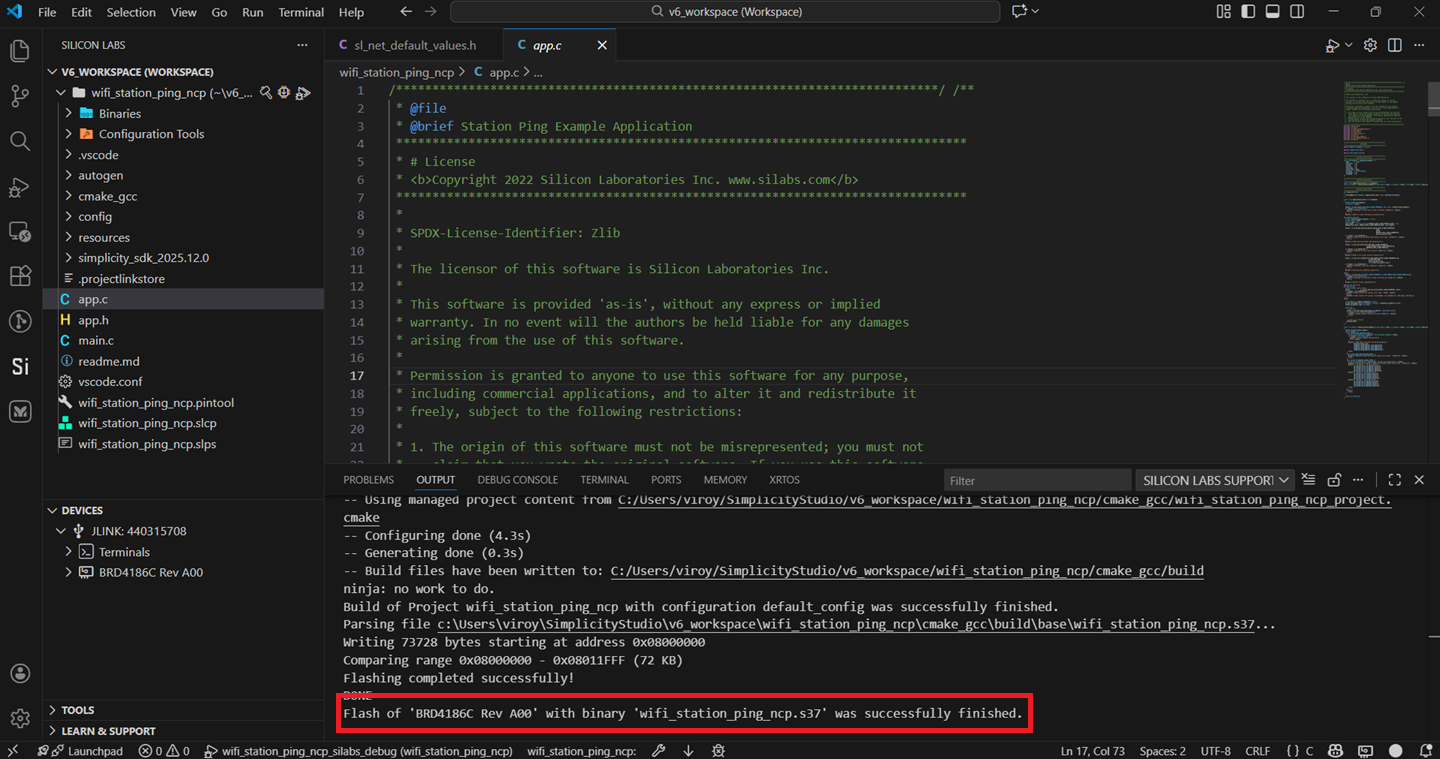Click the Filter field in the Output panel
1440x759 pixels.
(1038, 480)
